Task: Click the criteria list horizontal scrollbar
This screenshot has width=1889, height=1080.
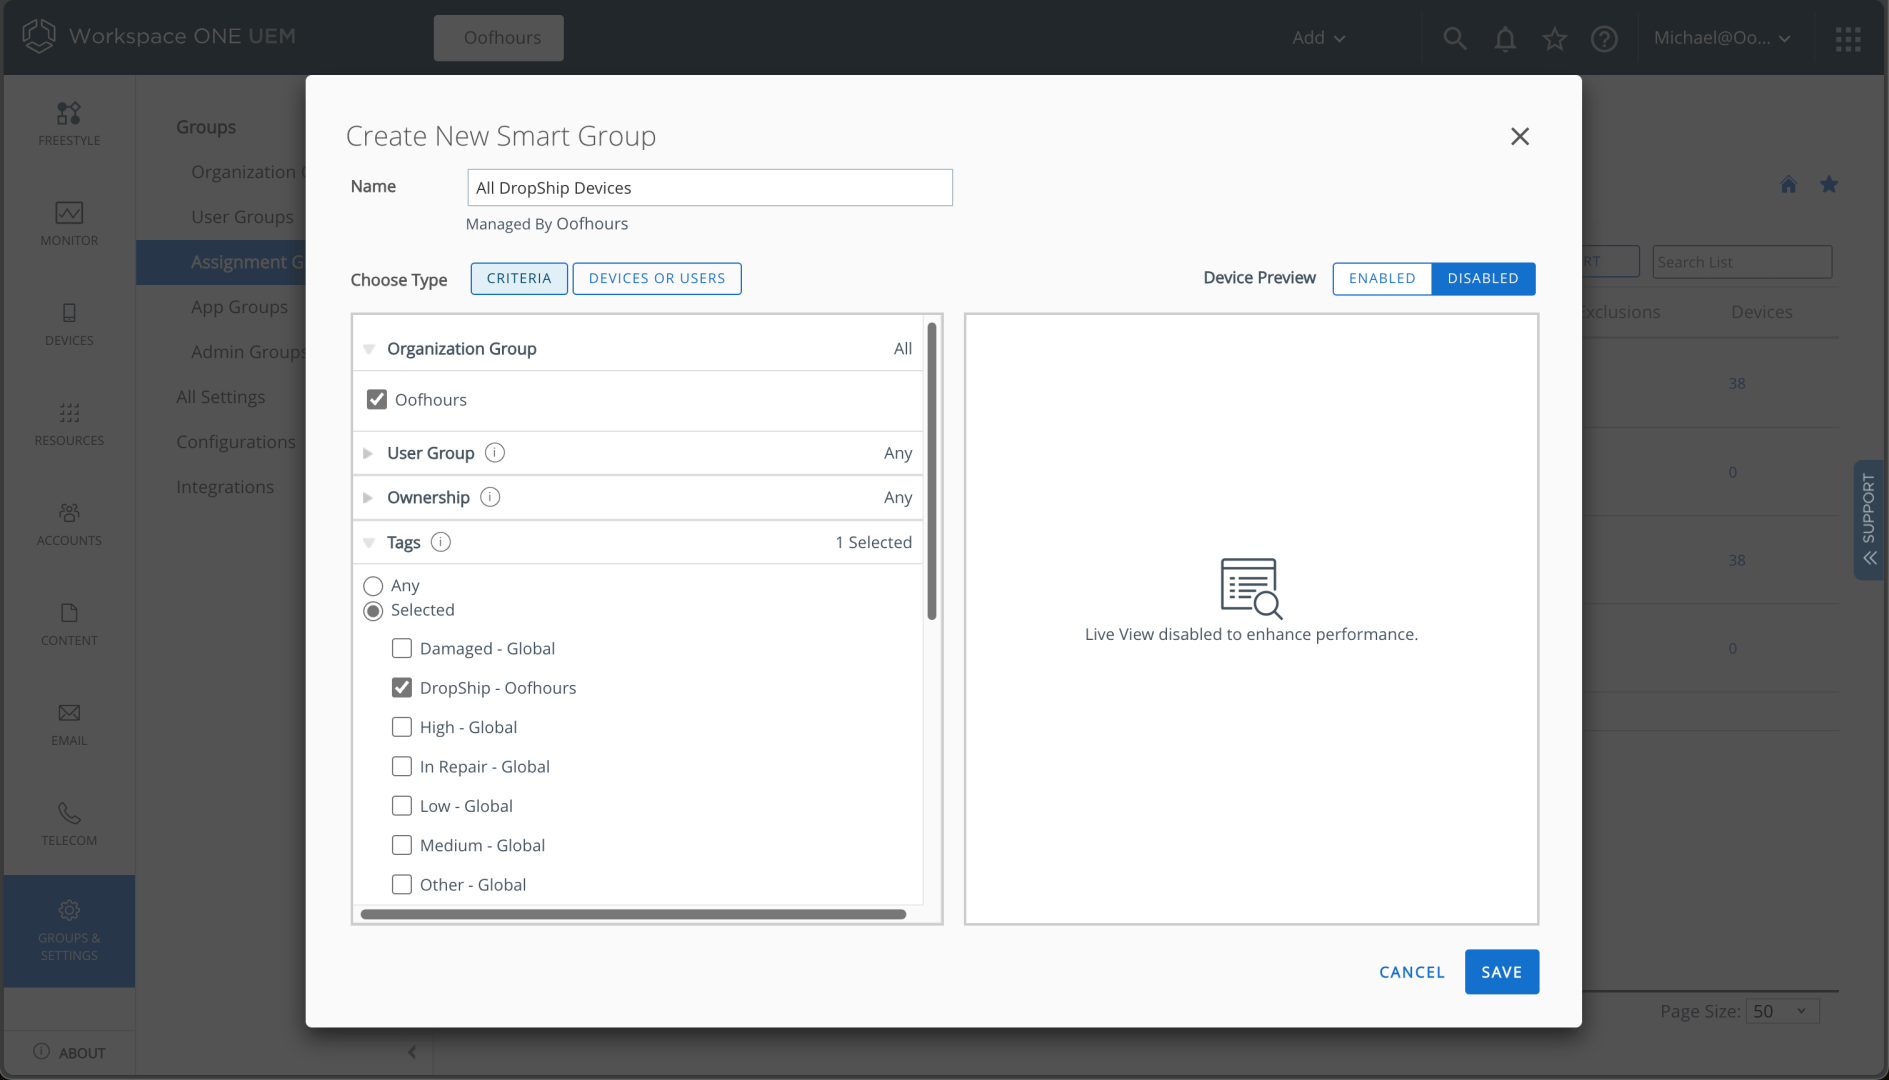Action: click(632, 914)
